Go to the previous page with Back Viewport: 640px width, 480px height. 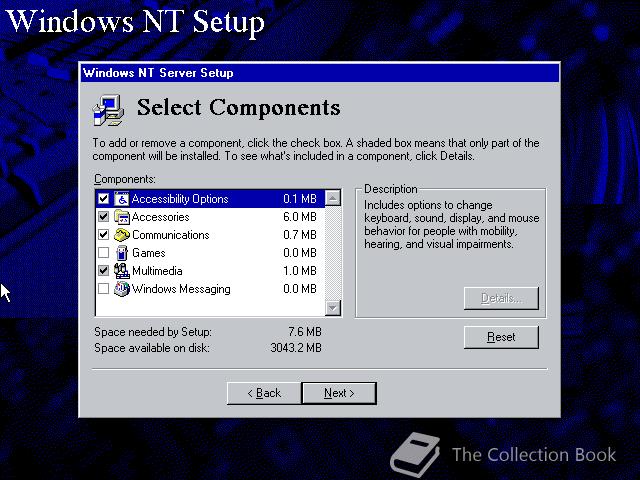[x=264, y=393]
